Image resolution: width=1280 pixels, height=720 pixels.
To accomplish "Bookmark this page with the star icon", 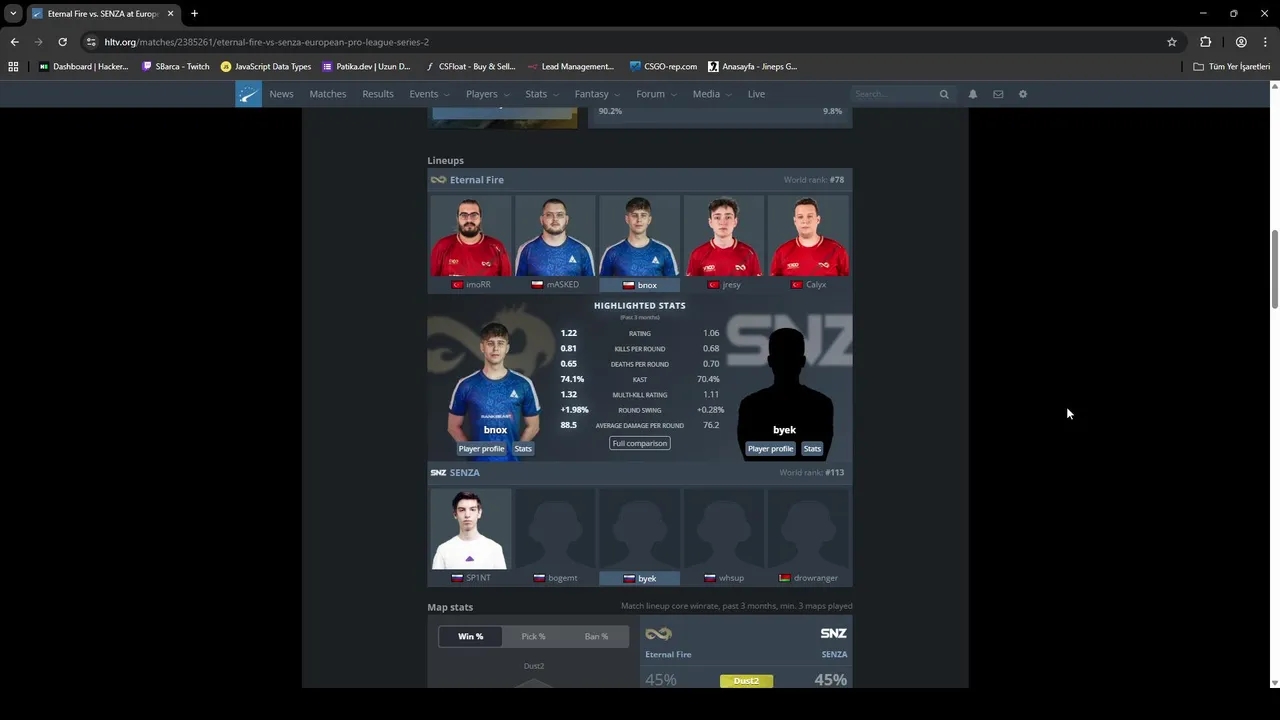I will 1172,42.
